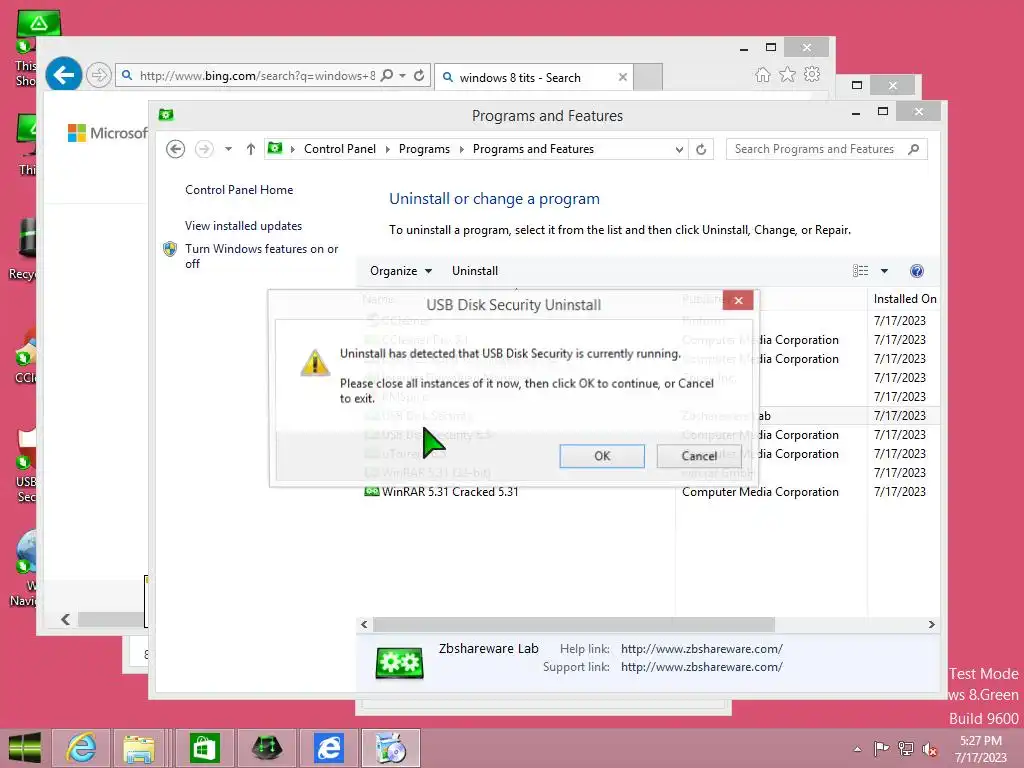This screenshot has width=1024, height=768.
Task: Click the bing.com address bar in IE
Action: (x=257, y=76)
